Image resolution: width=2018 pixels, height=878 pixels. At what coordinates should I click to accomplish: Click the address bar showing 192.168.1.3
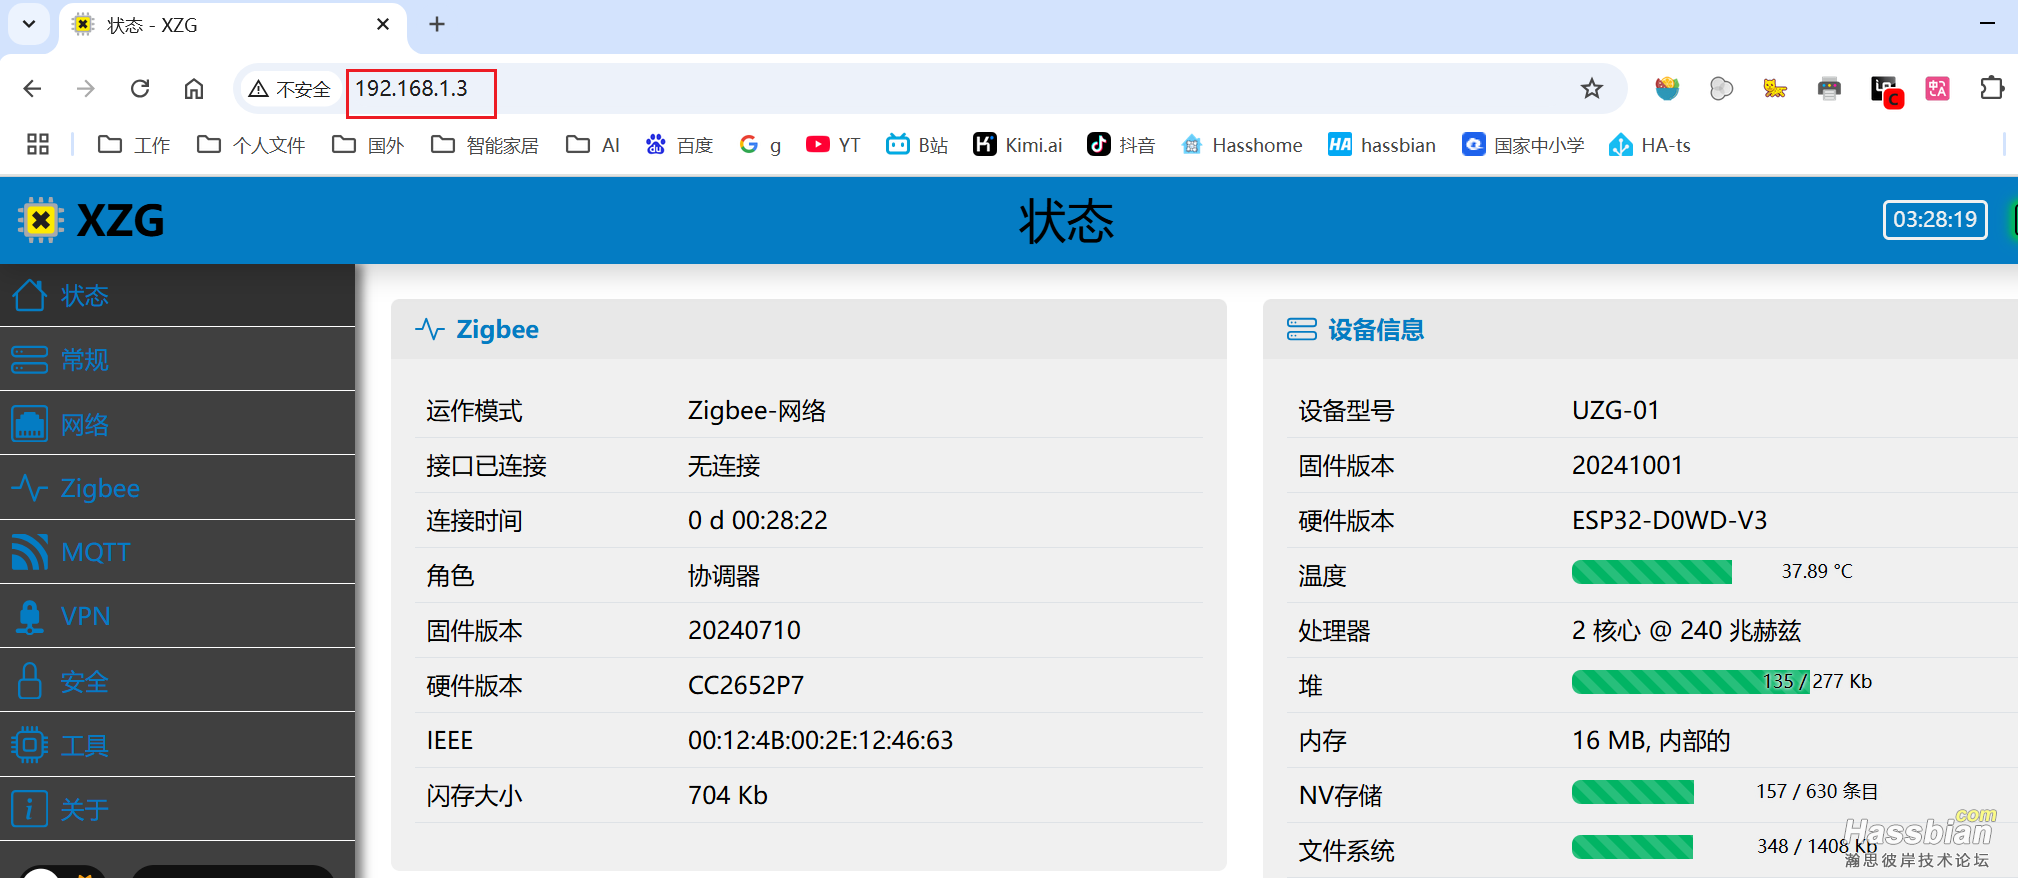coord(930,89)
